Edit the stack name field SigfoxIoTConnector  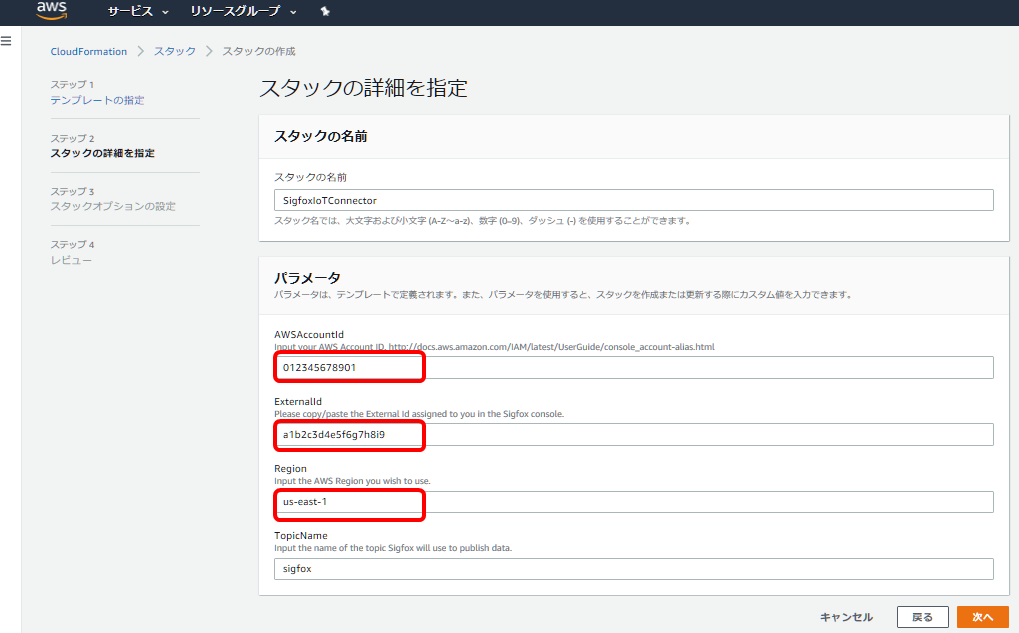(634, 200)
